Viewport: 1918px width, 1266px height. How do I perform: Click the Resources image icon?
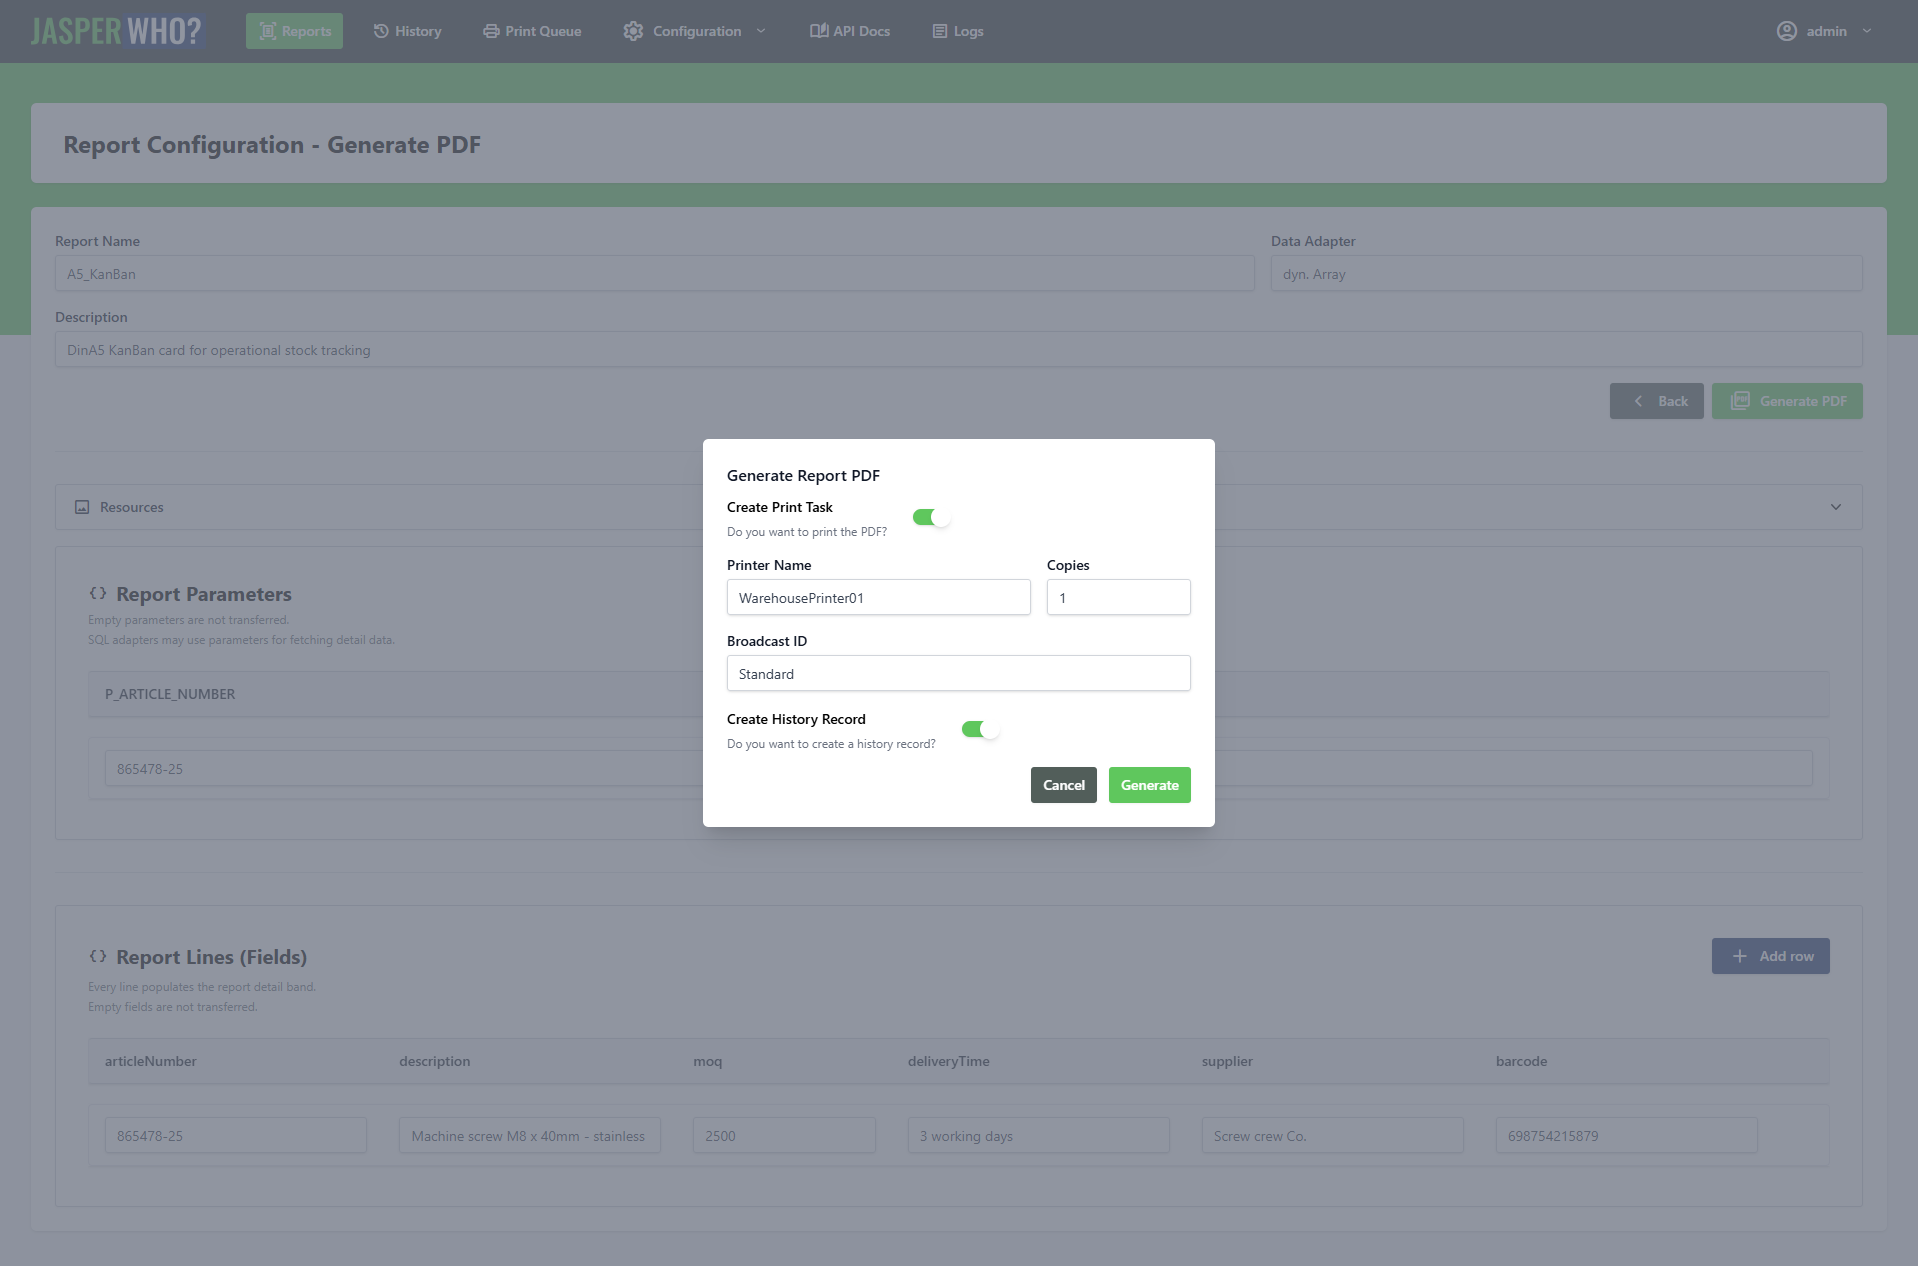(82, 507)
